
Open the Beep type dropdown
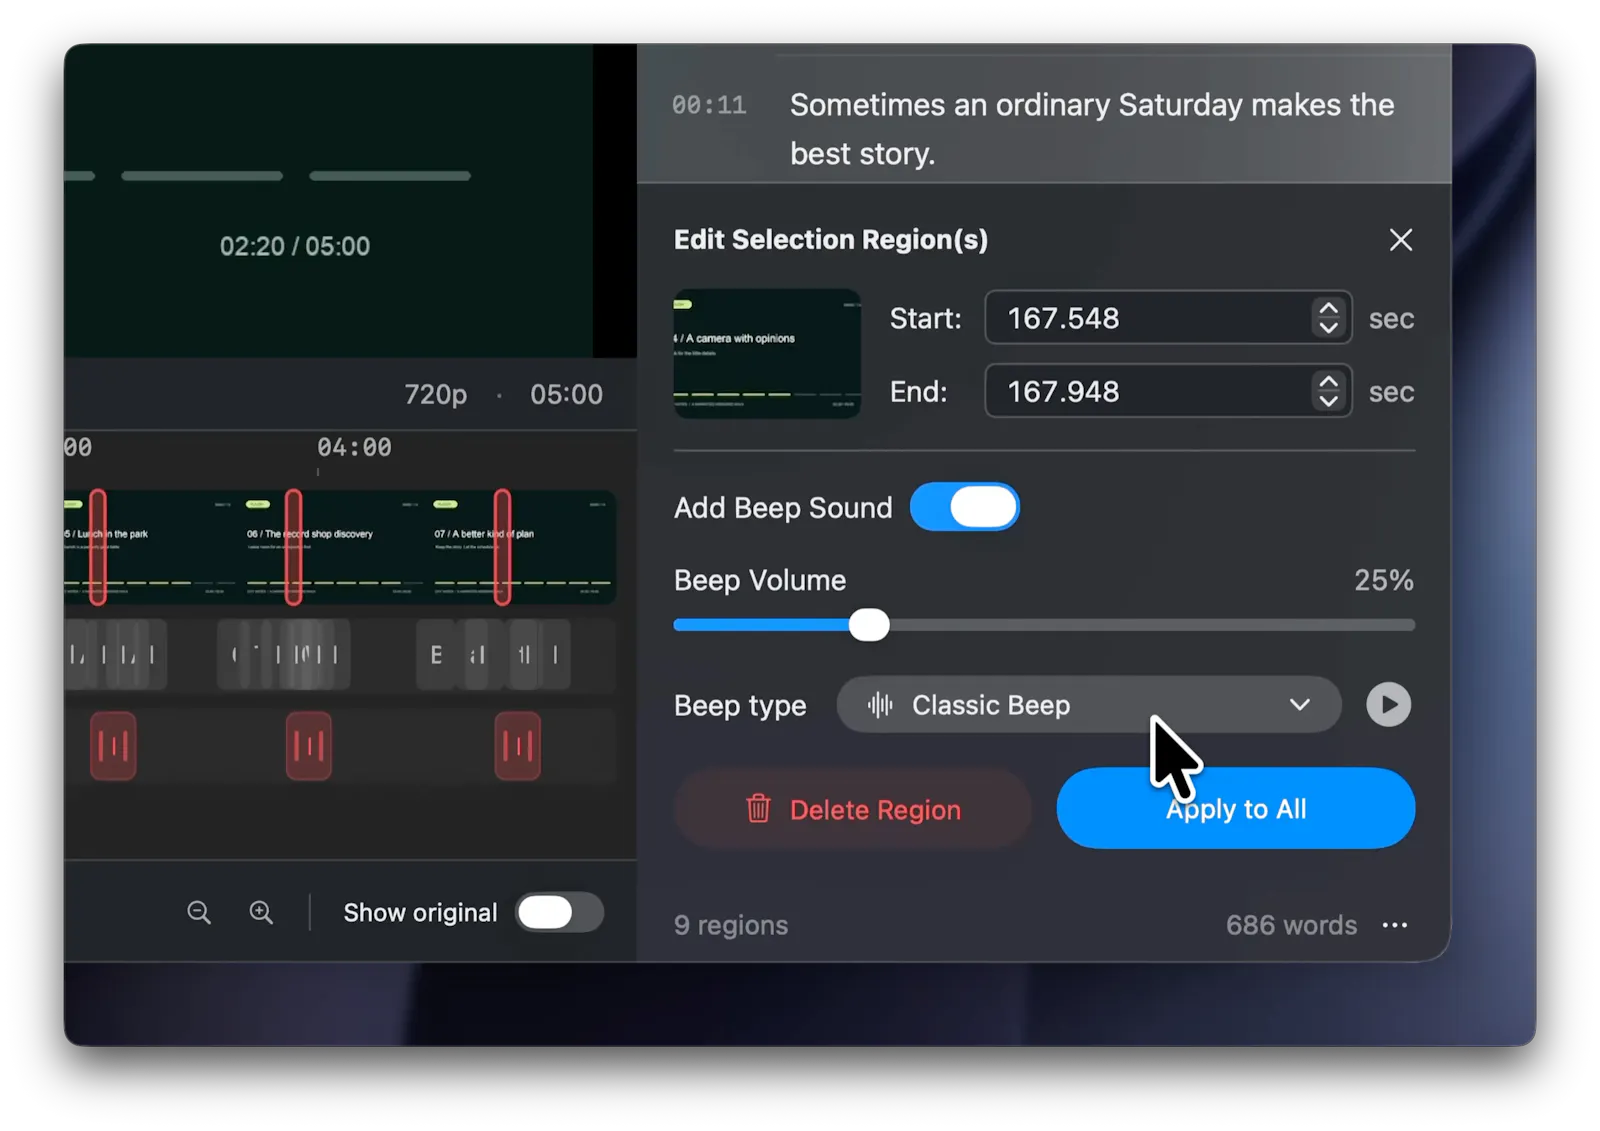point(1089,705)
